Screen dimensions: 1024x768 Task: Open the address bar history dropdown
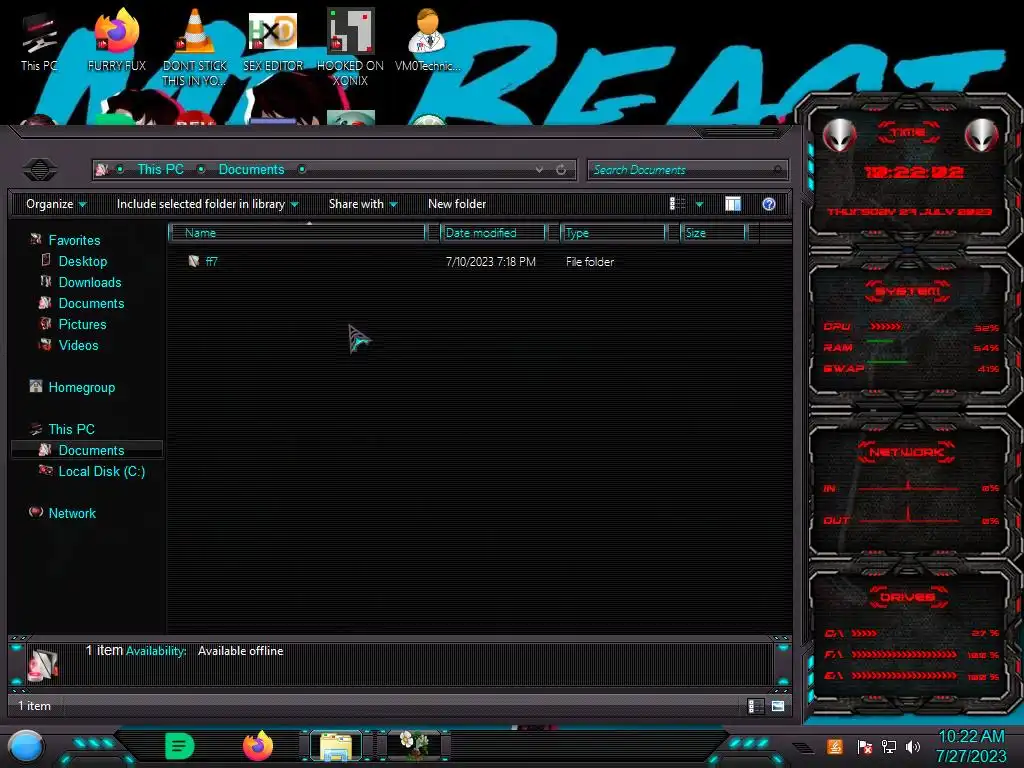point(539,170)
